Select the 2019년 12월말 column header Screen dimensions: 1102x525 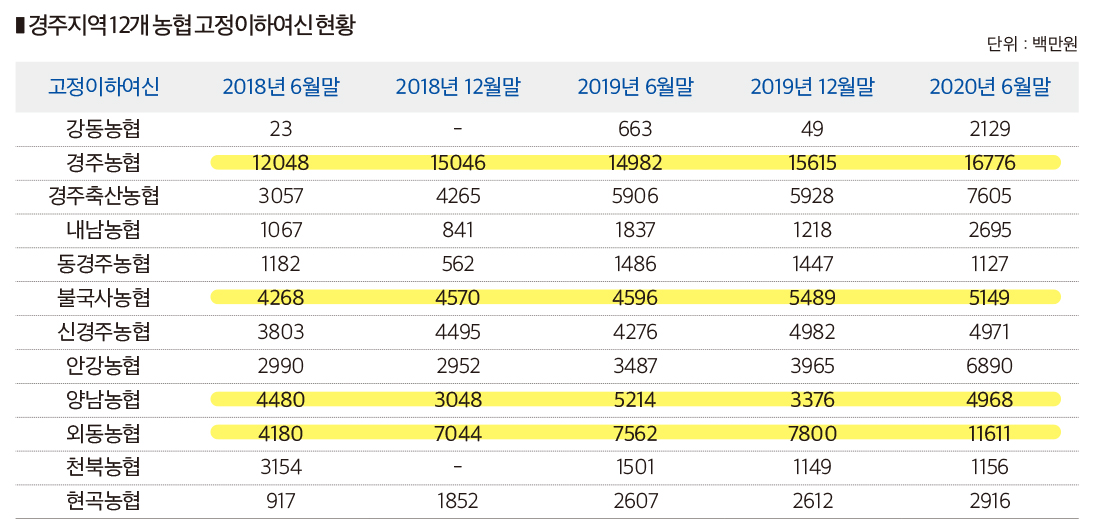[x=812, y=87]
